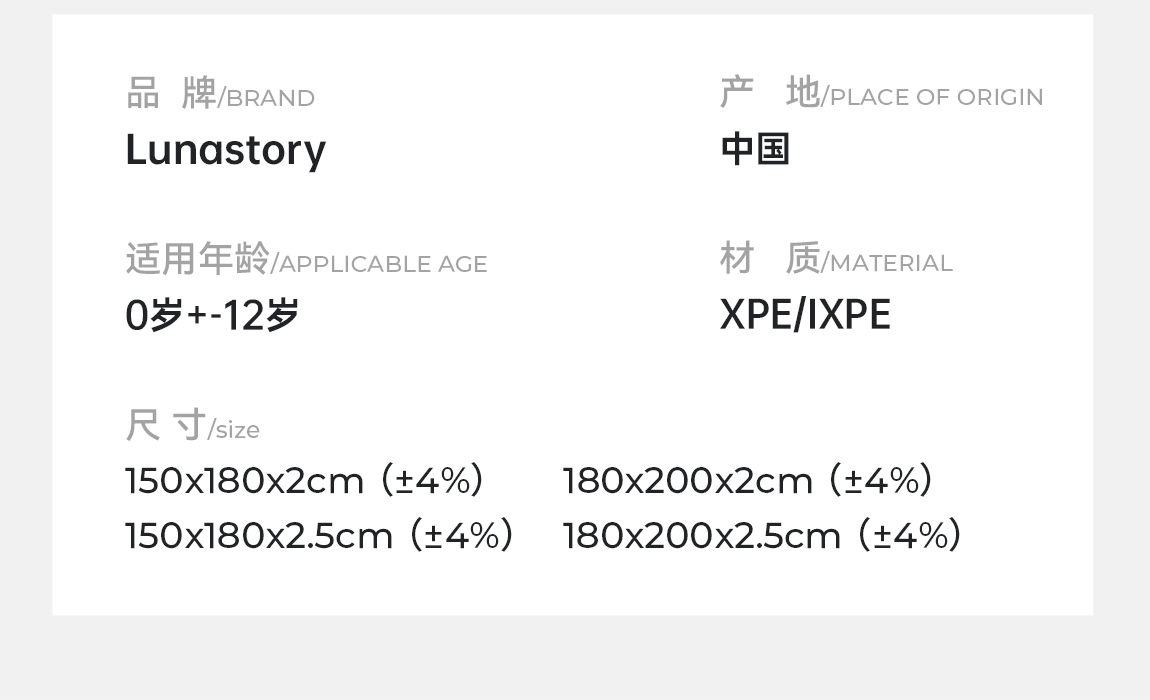Select the 中国 origin value
The image size is (1150, 700).
click(755, 149)
